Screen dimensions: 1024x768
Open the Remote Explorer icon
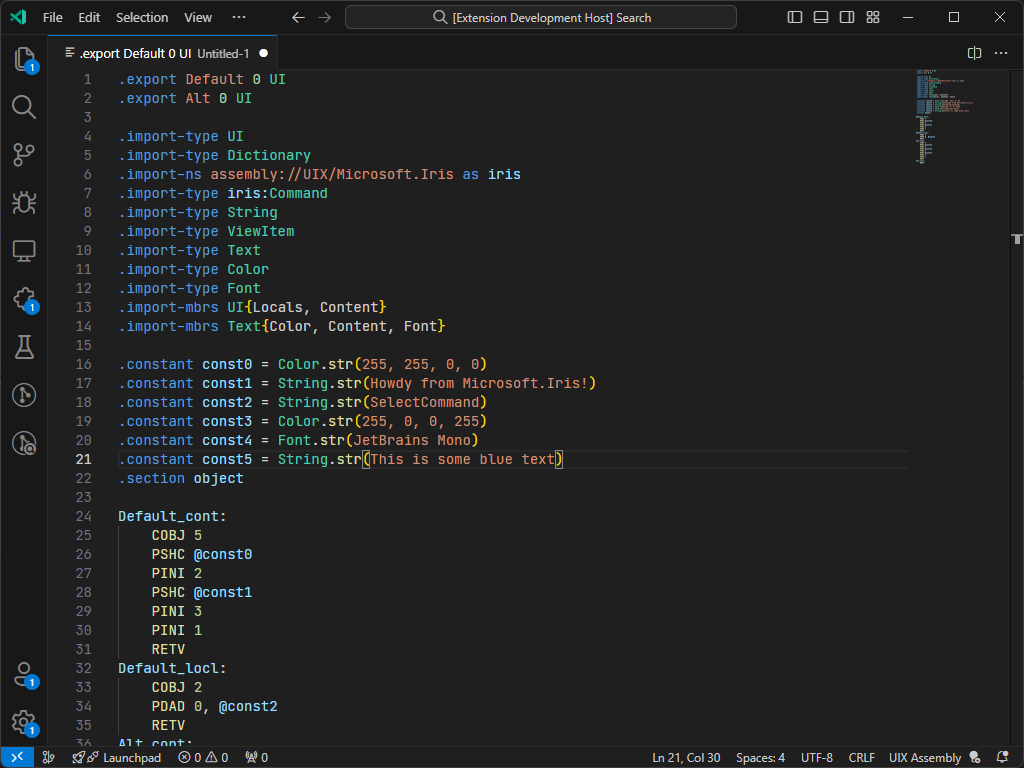pyautogui.click(x=23, y=251)
